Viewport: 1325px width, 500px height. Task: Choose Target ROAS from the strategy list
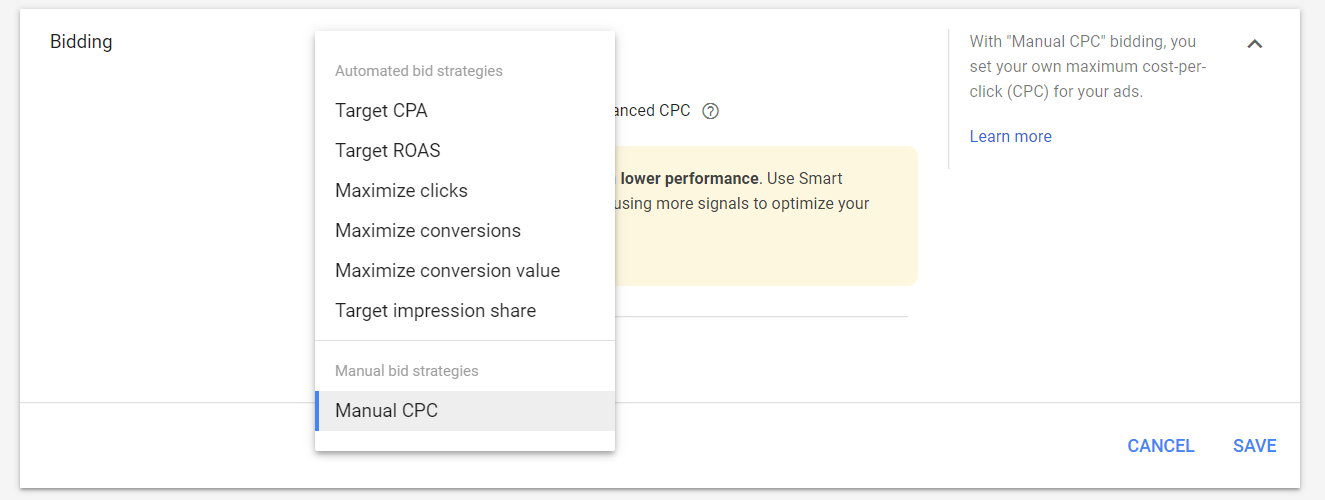coord(388,151)
